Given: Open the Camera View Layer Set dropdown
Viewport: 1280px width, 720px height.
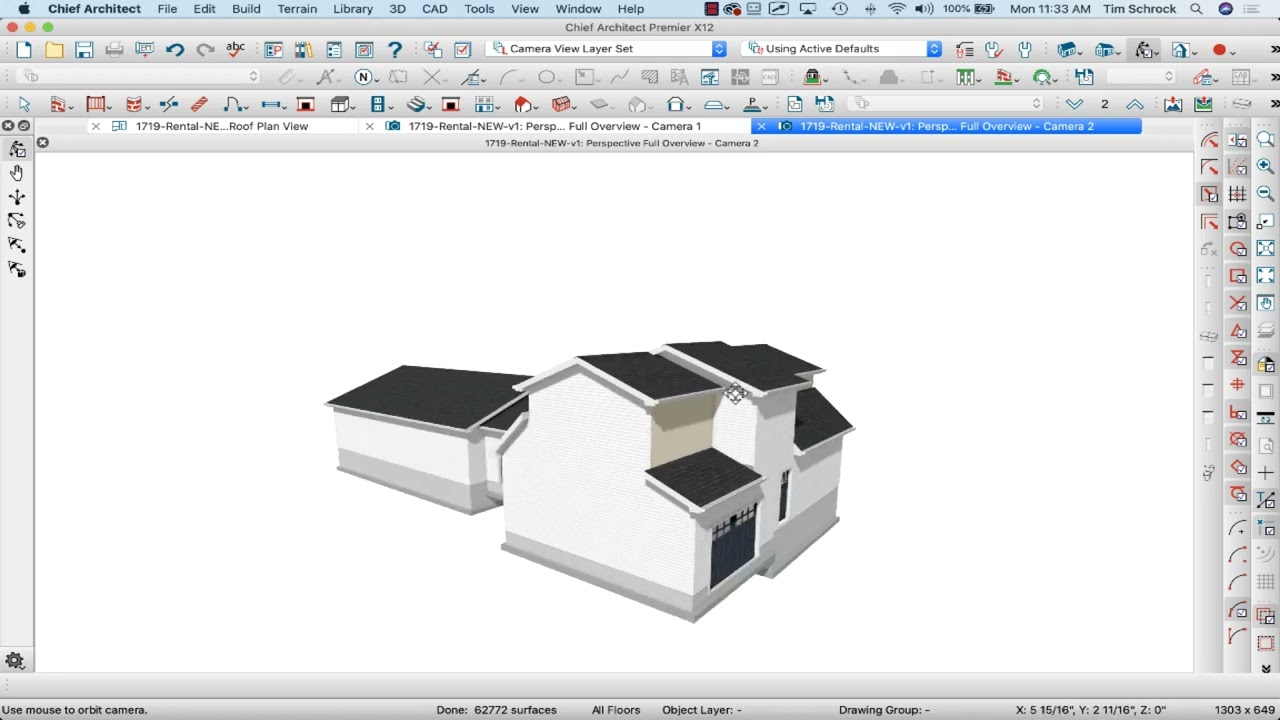Looking at the screenshot, I should point(608,49).
